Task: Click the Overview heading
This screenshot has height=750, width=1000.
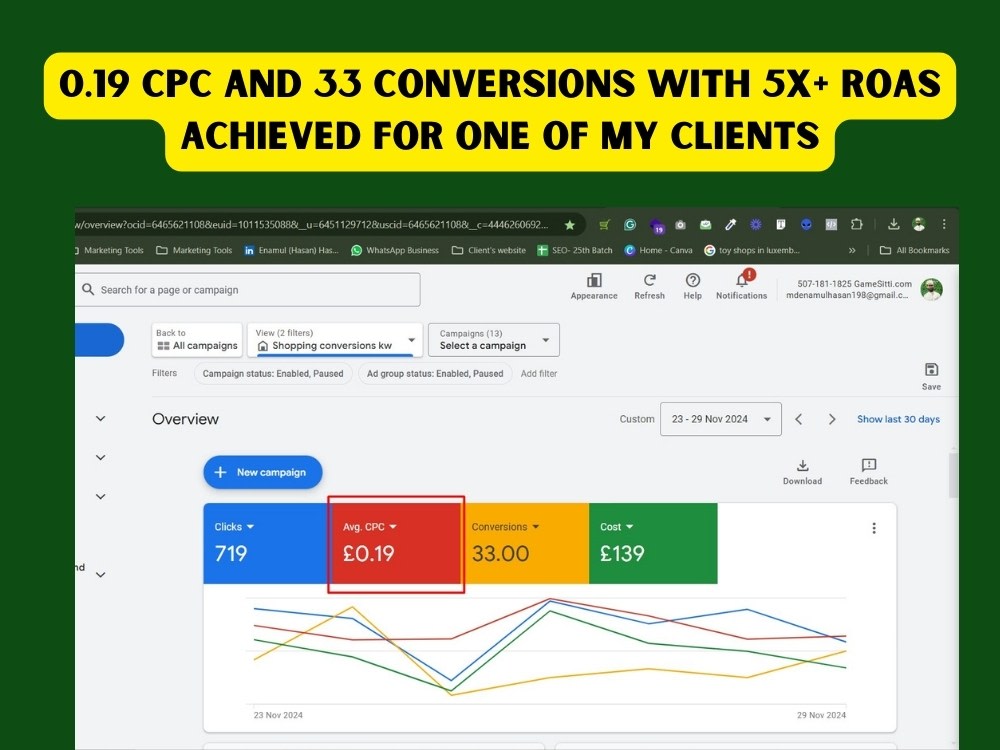Action: pos(185,419)
